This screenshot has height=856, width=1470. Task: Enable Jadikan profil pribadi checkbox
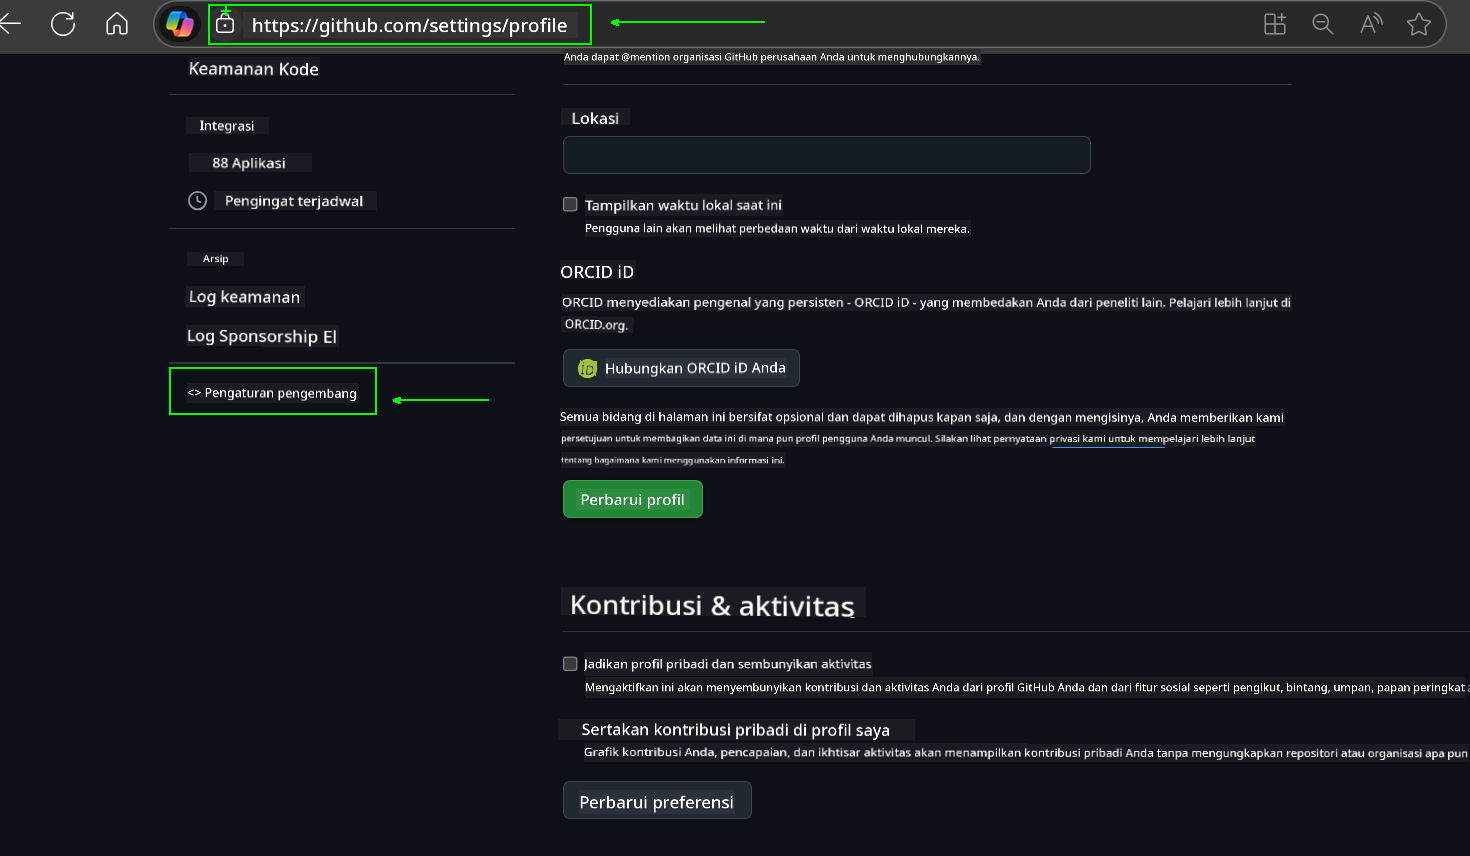coord(570,664)
